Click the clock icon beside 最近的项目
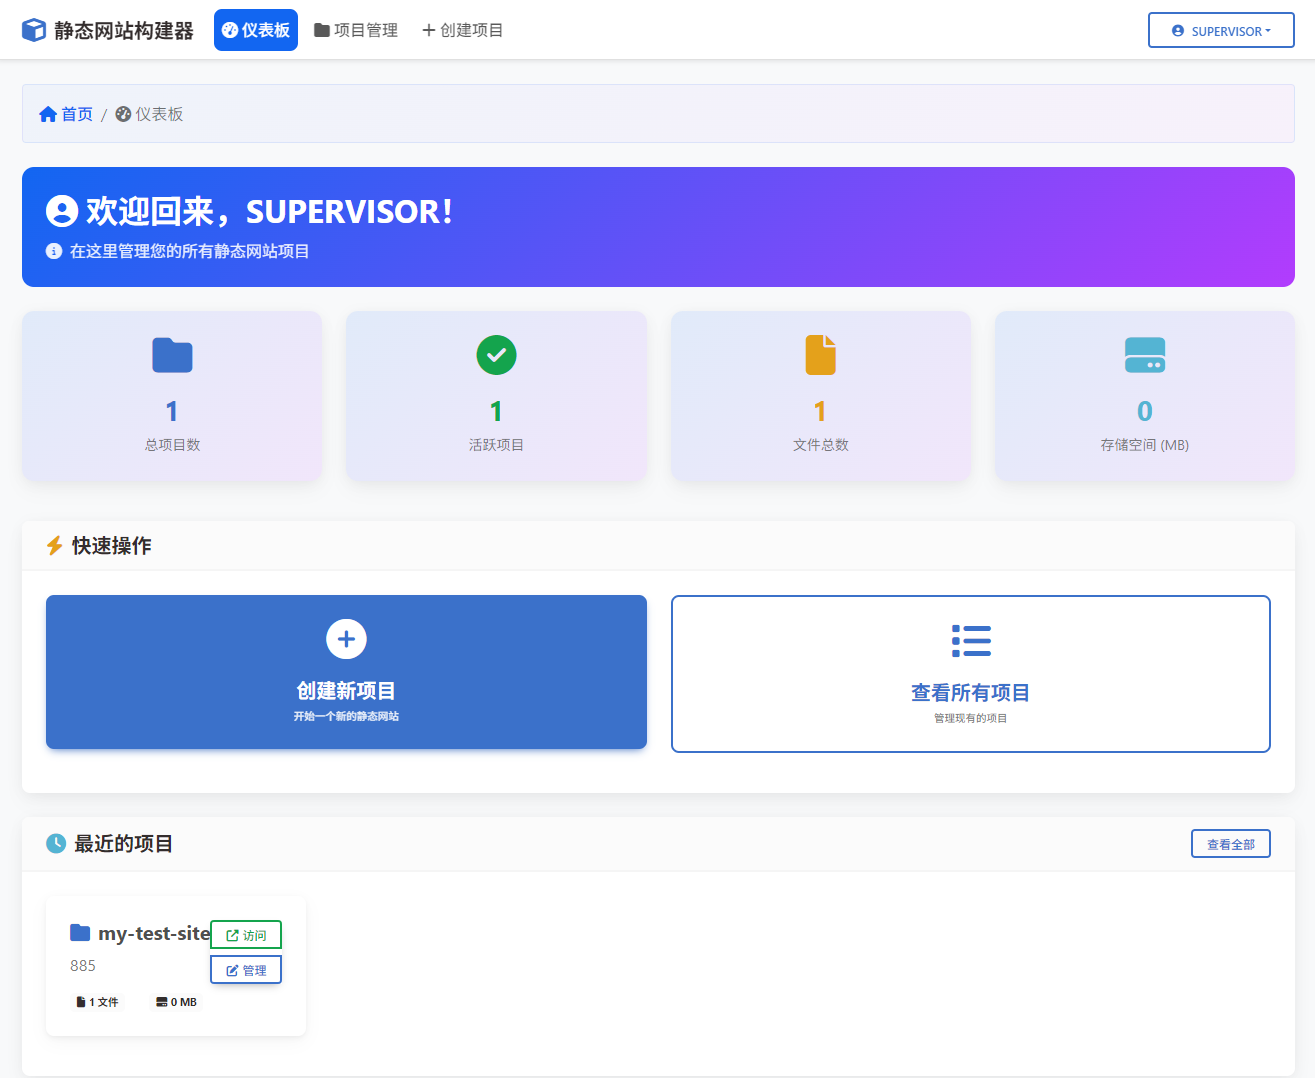This screenshot has width=1315, height=1078. click(56, 844)
